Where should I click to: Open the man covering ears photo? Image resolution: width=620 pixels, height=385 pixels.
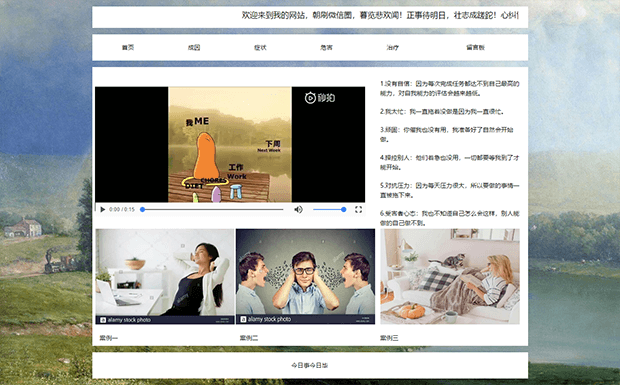305,276
